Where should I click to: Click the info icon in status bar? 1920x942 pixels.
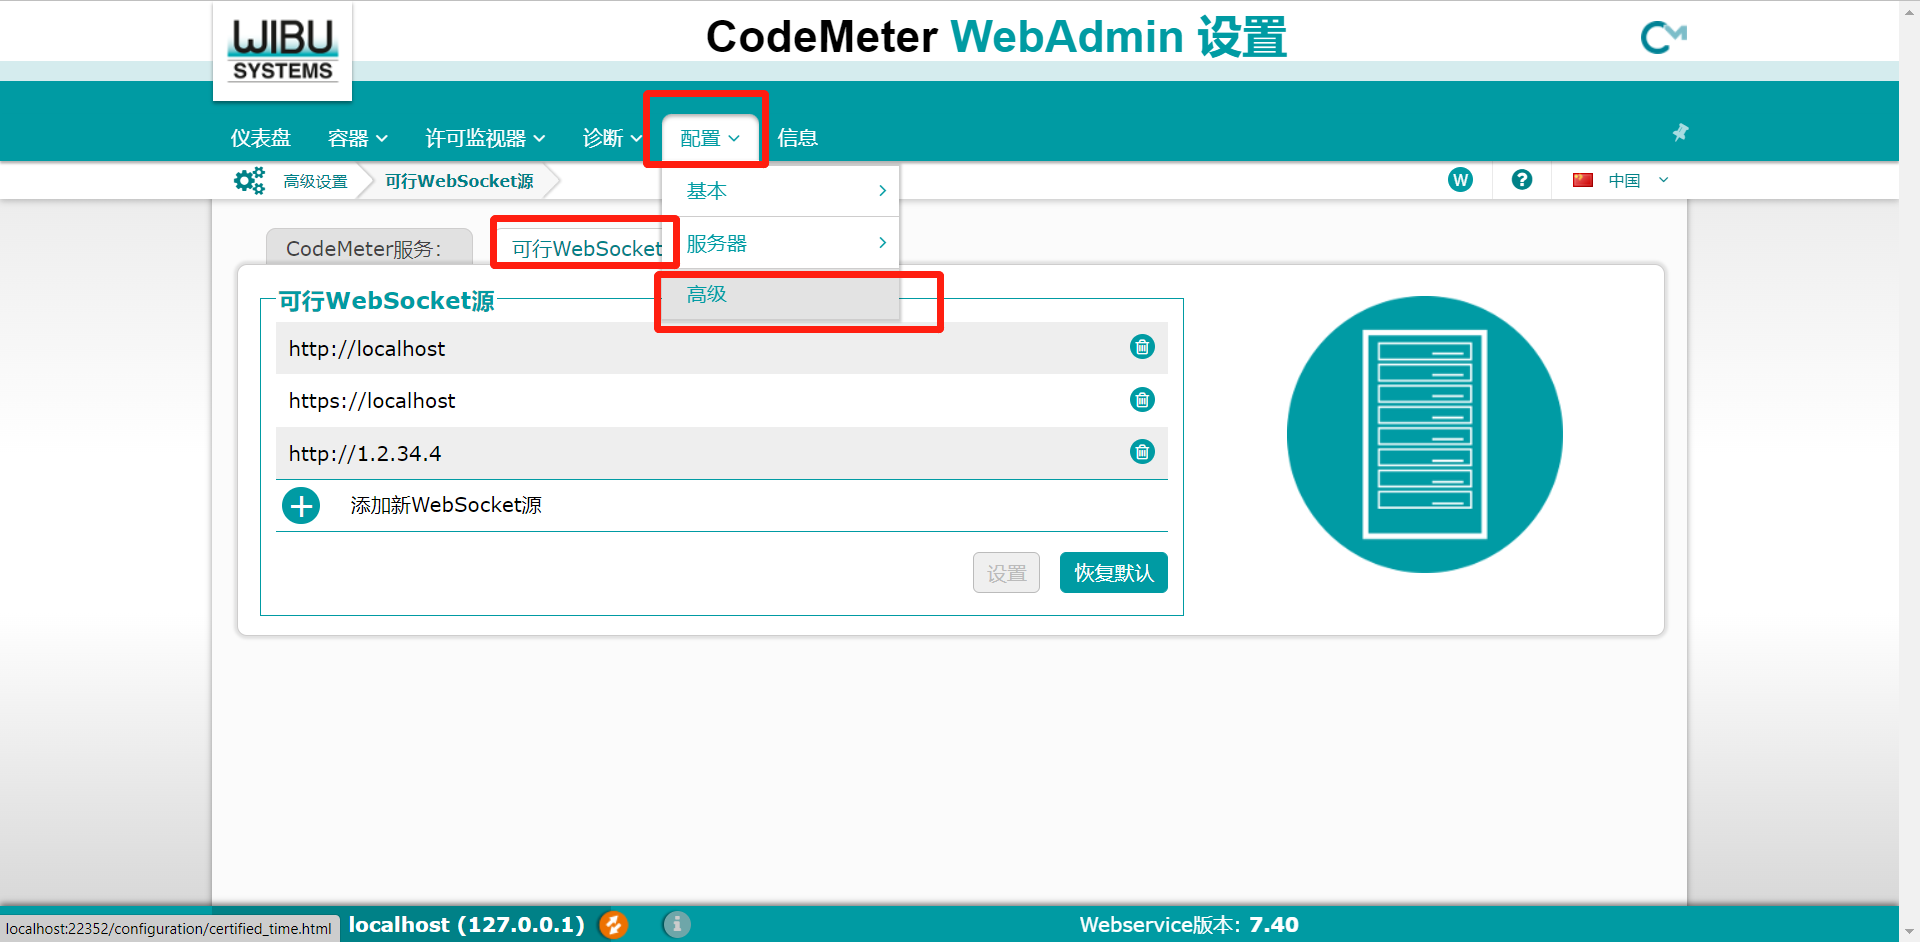[x=677, y=925]
